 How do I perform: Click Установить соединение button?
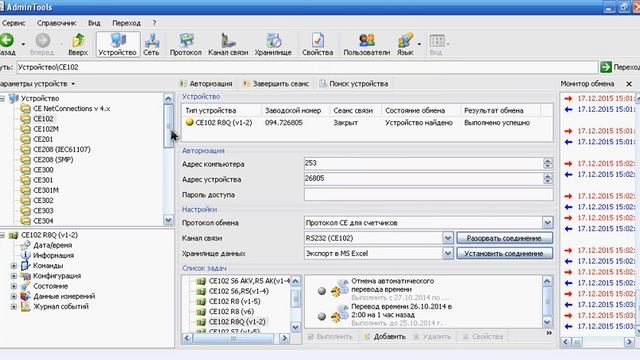click(504, 253)
